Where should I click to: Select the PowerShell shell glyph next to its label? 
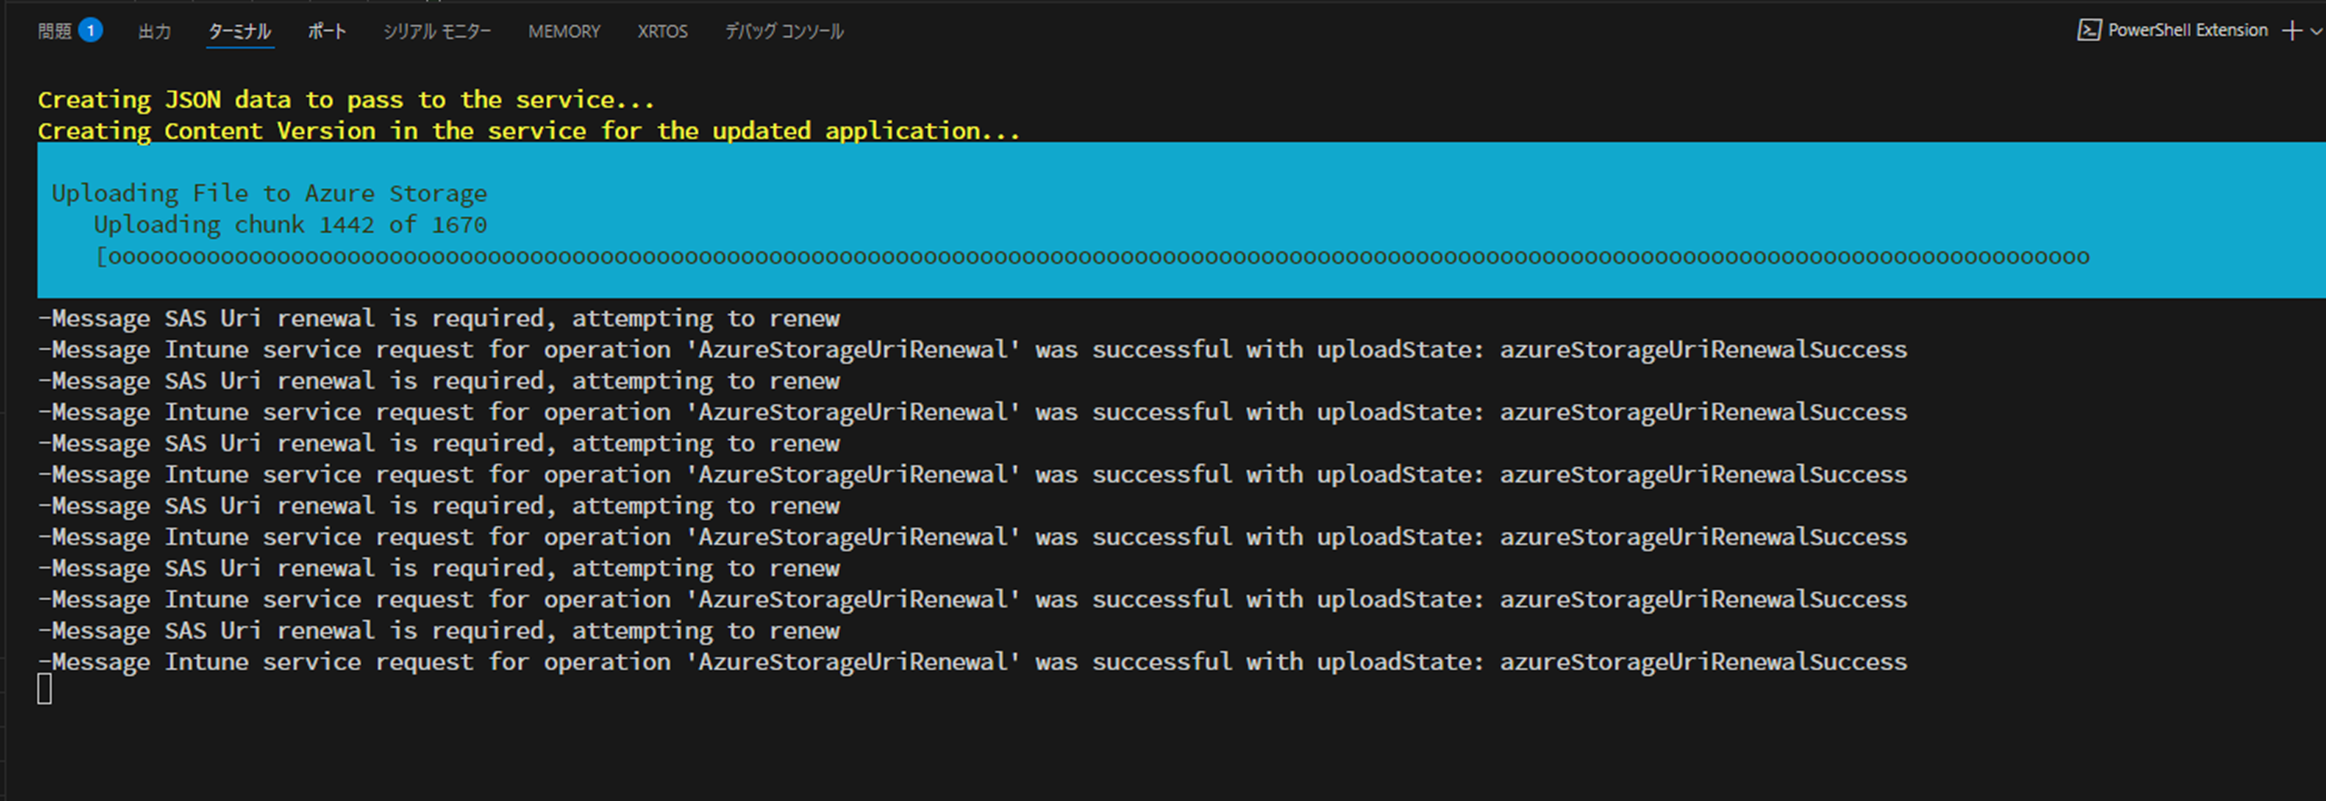2089,30
